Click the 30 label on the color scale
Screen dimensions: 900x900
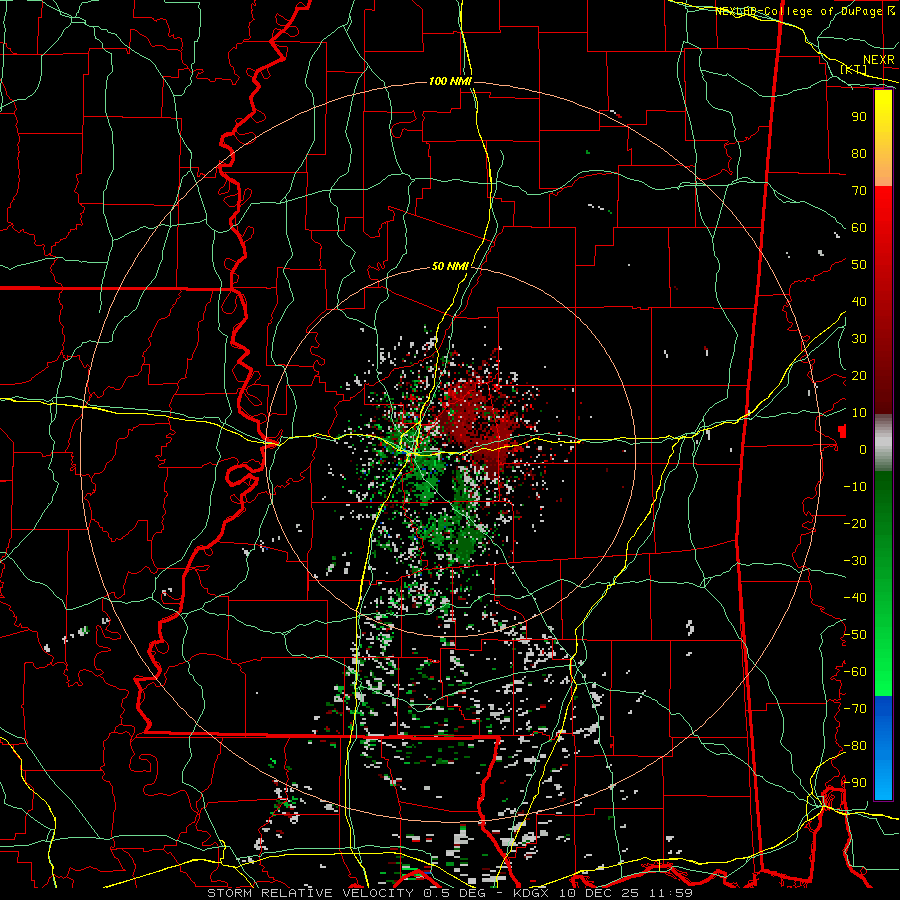click(859, 339)
